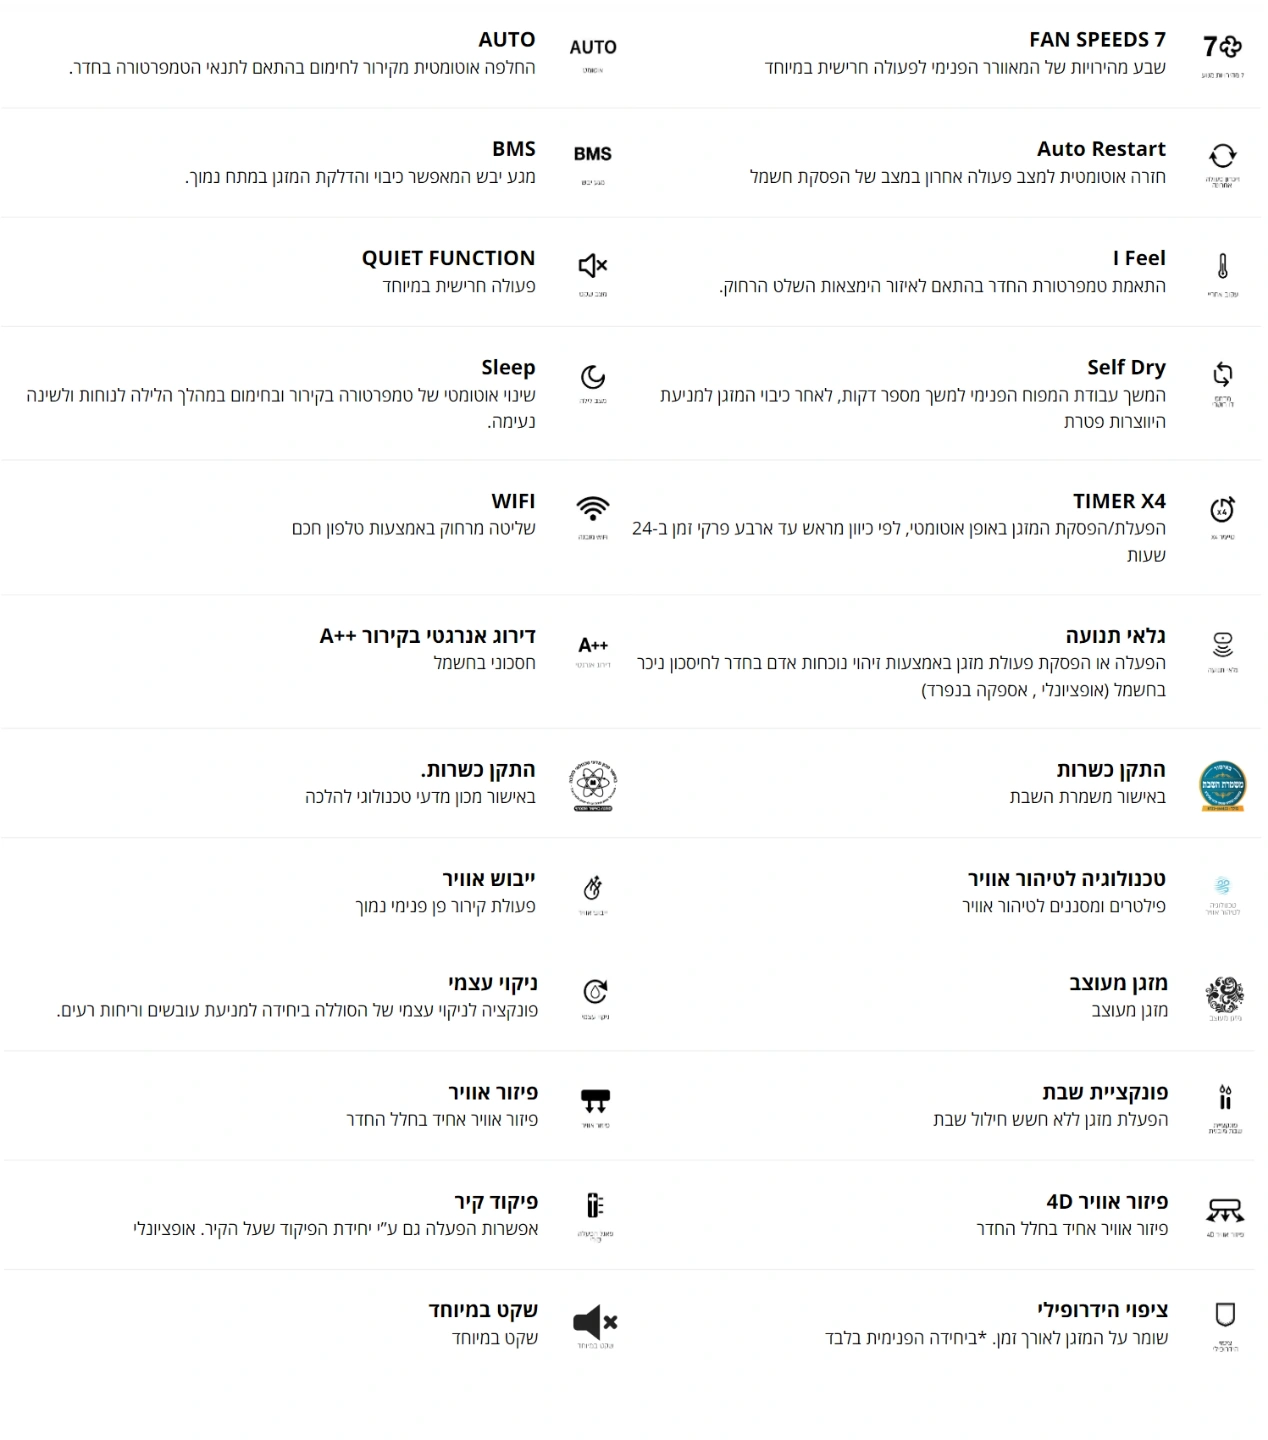Click the TIMER X4 clock icon
This screenshot has height=1440, width=1268.
pos(1222,510)
